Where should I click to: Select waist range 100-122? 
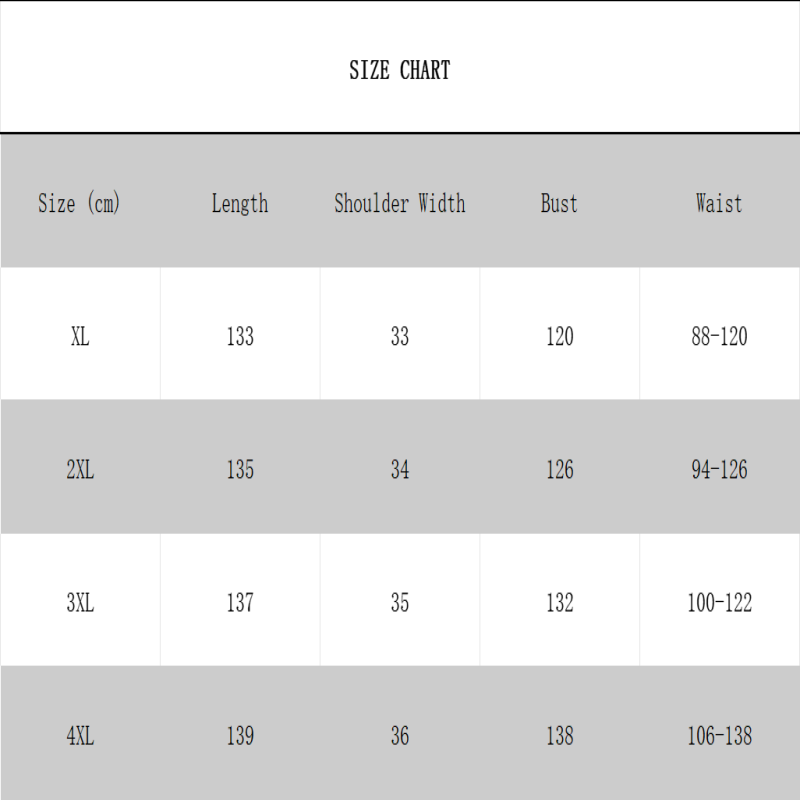click(x=719, y=603)
